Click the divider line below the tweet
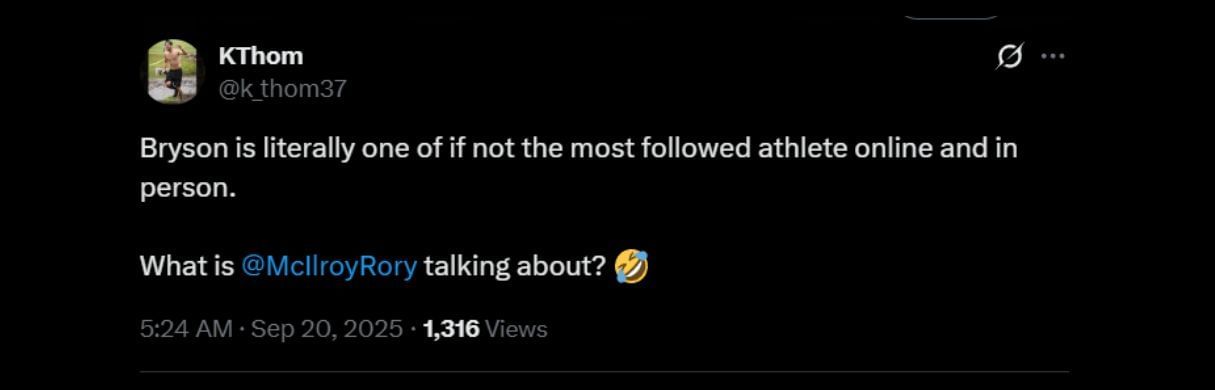The image size is (1215, 390). (x=604, y=373)
